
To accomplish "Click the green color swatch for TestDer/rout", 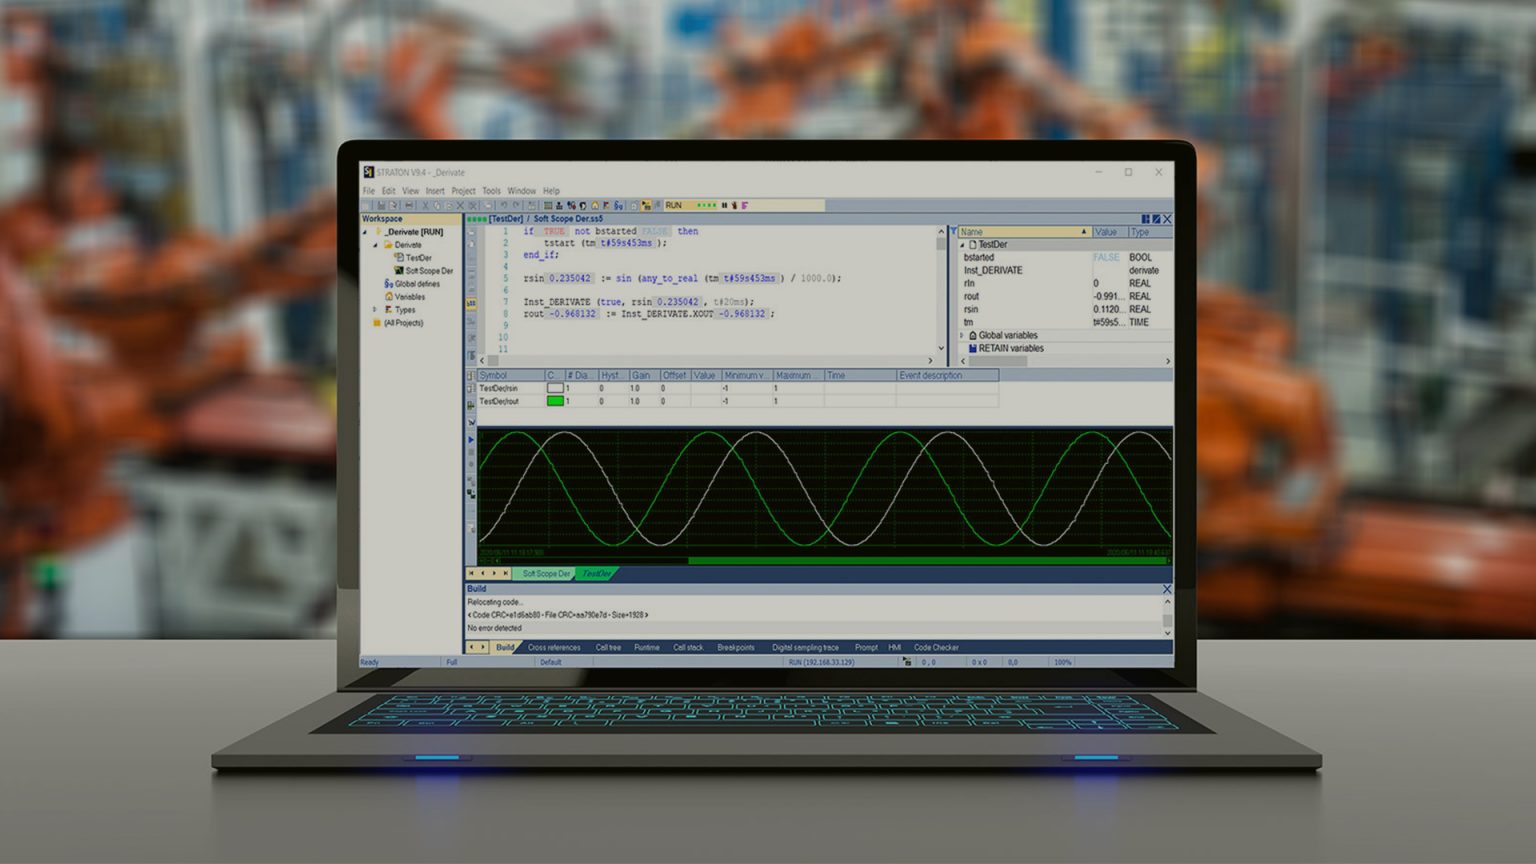I will 556,401.
